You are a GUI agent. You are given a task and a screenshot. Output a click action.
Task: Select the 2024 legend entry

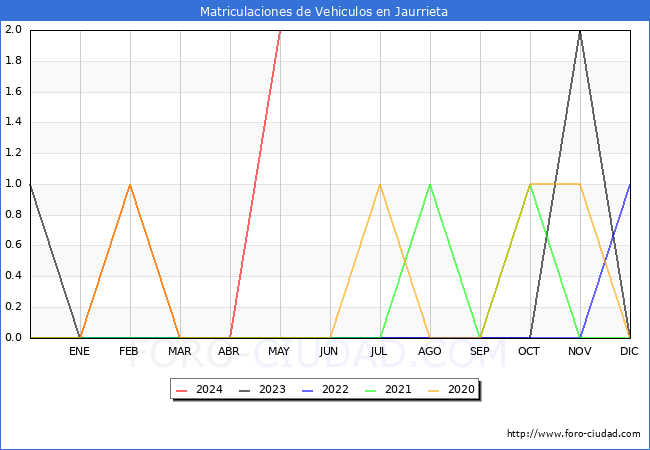point(200,390)
